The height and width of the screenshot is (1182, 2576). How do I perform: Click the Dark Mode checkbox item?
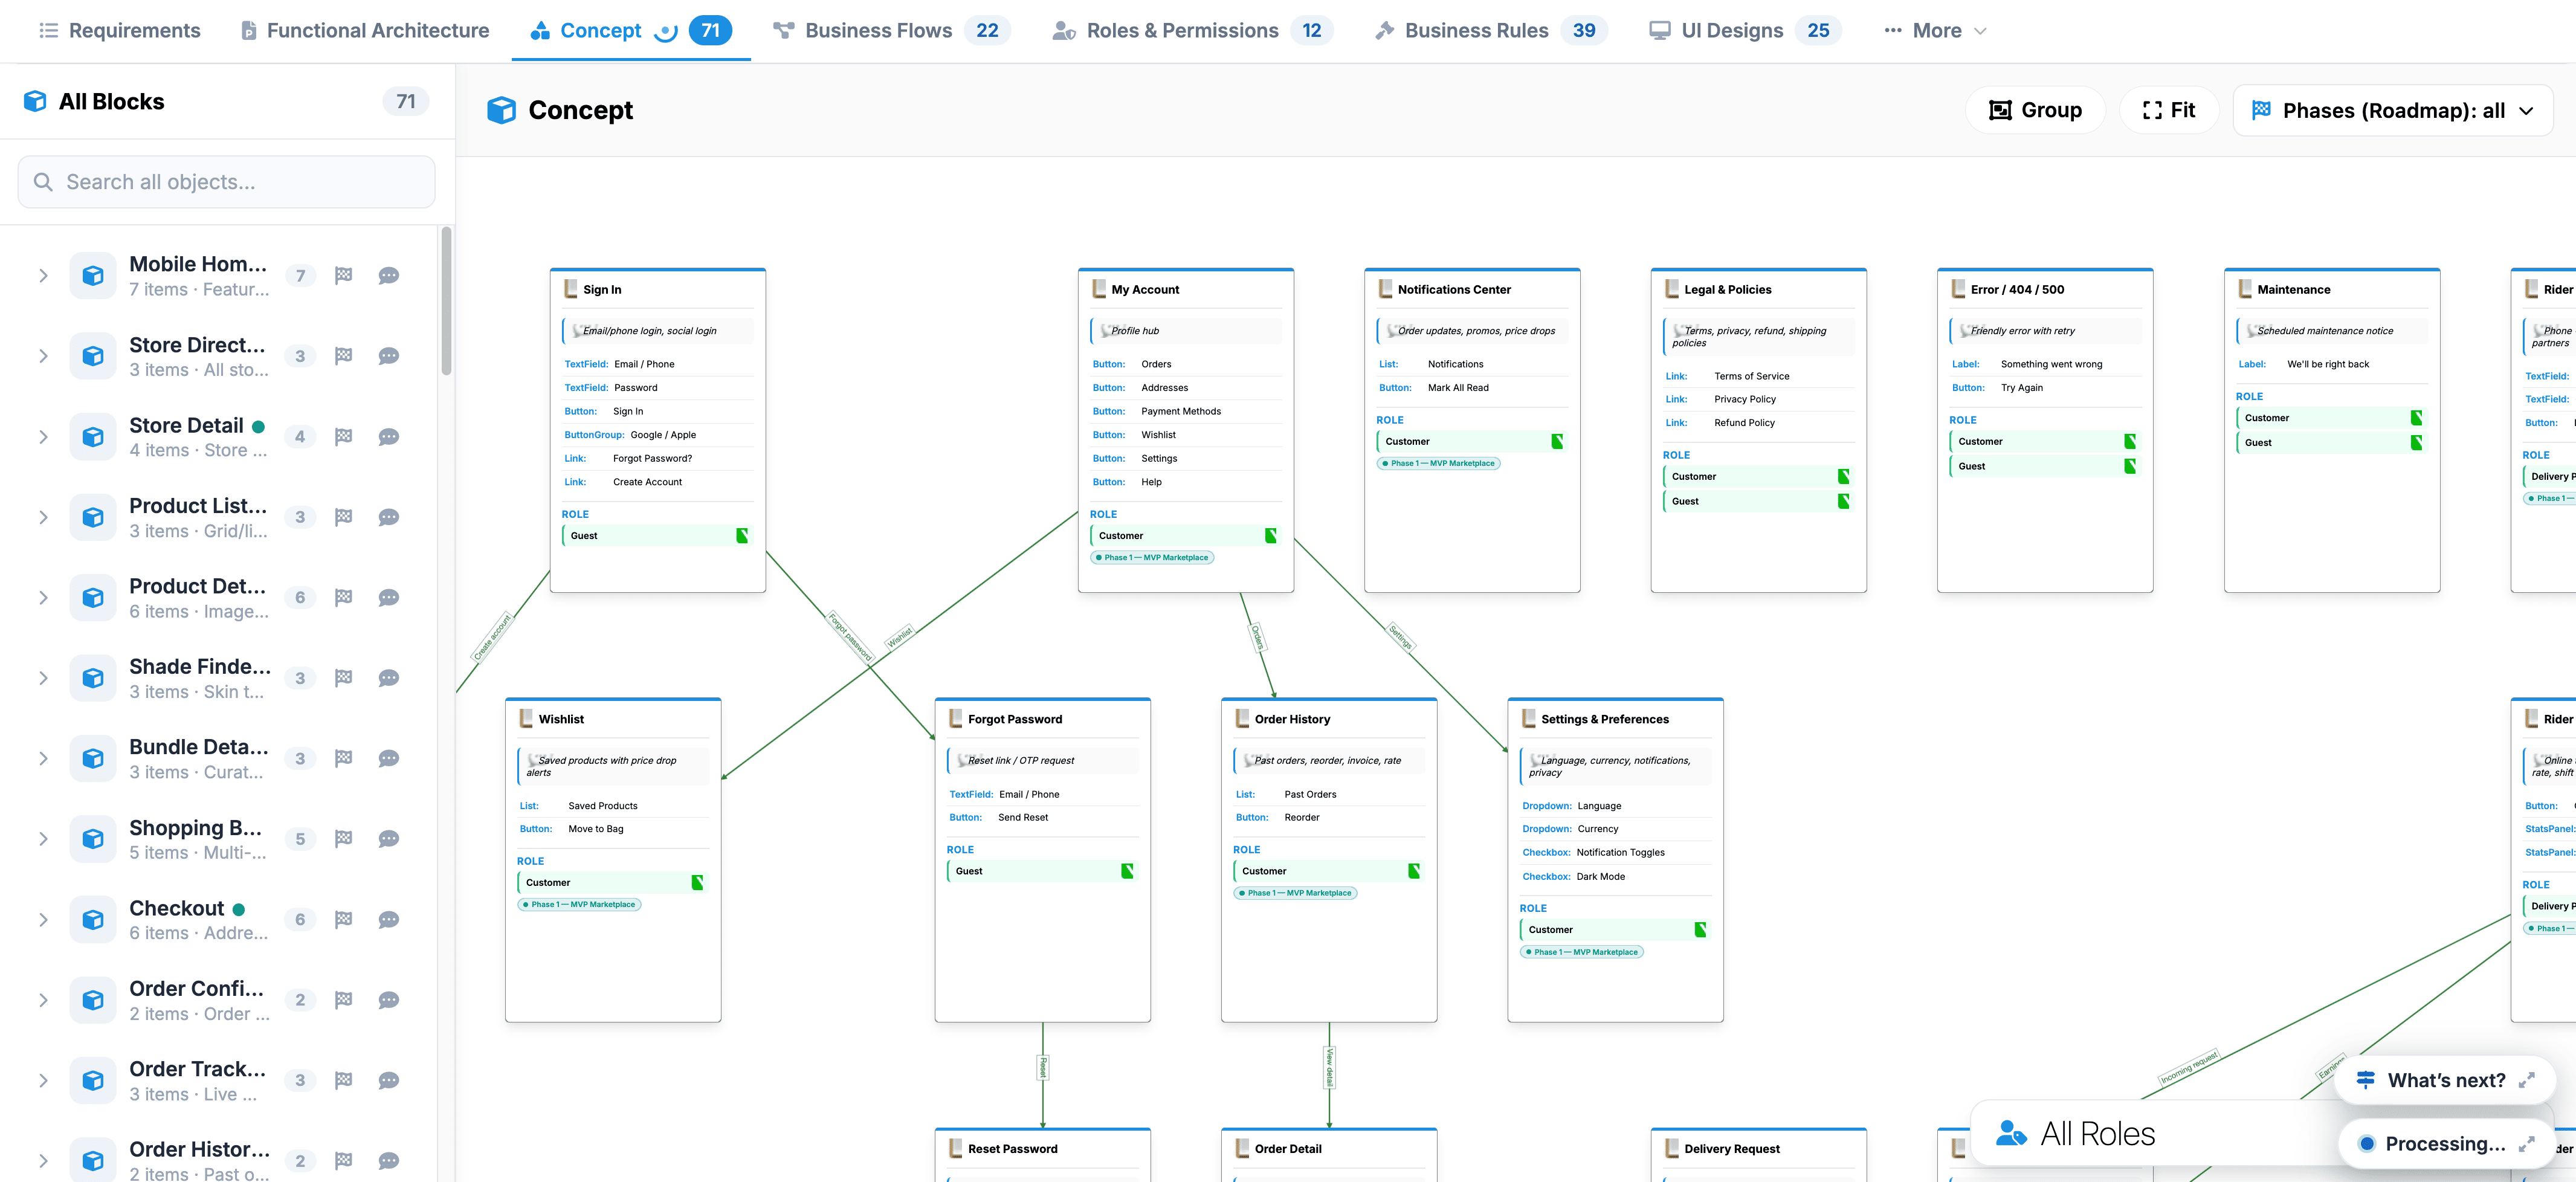point(1615,877)
